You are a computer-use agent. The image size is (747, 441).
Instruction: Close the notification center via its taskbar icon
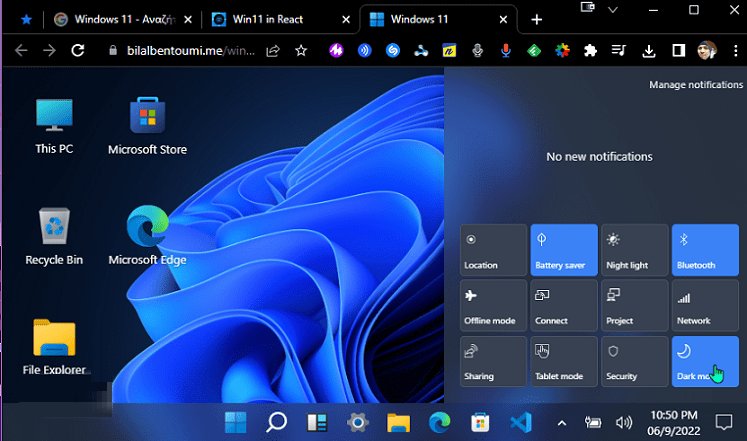click(724, 422)
